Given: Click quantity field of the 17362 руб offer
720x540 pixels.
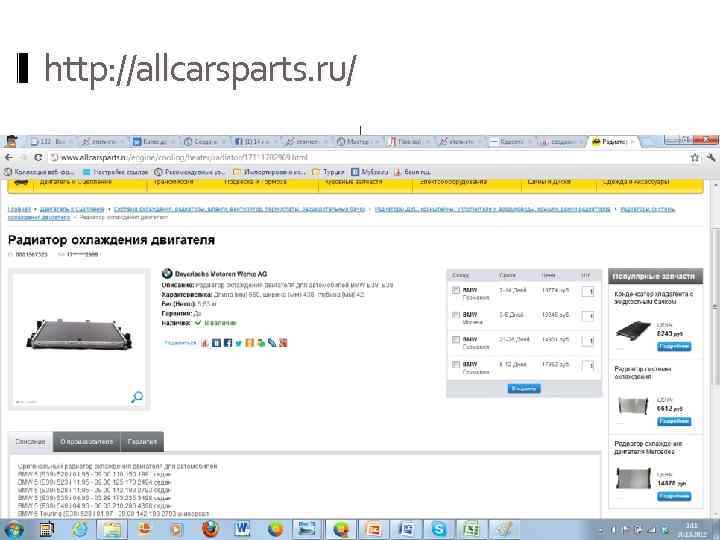Looking at the screenshot, I should tap(588, 366).
